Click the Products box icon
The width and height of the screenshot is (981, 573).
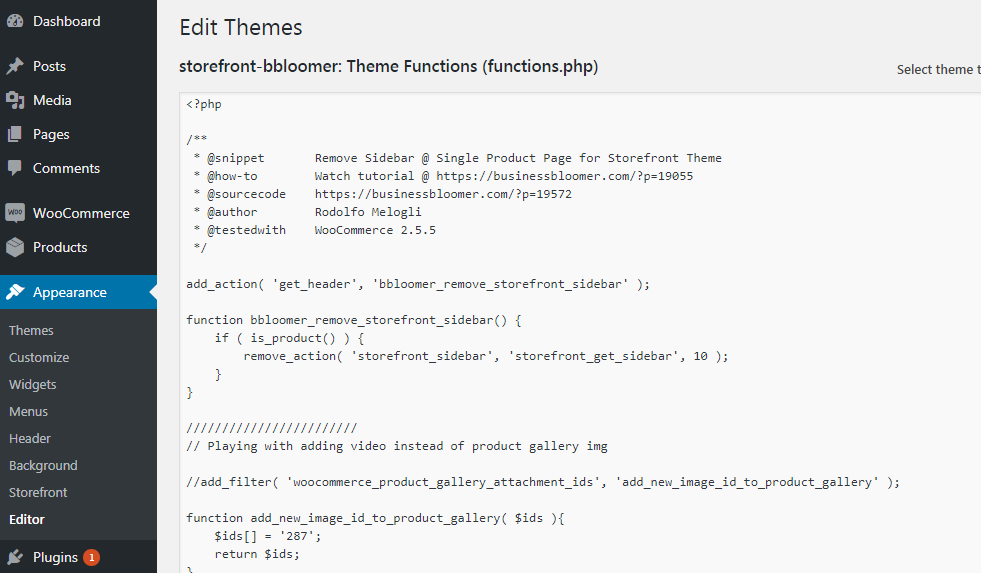15,247
